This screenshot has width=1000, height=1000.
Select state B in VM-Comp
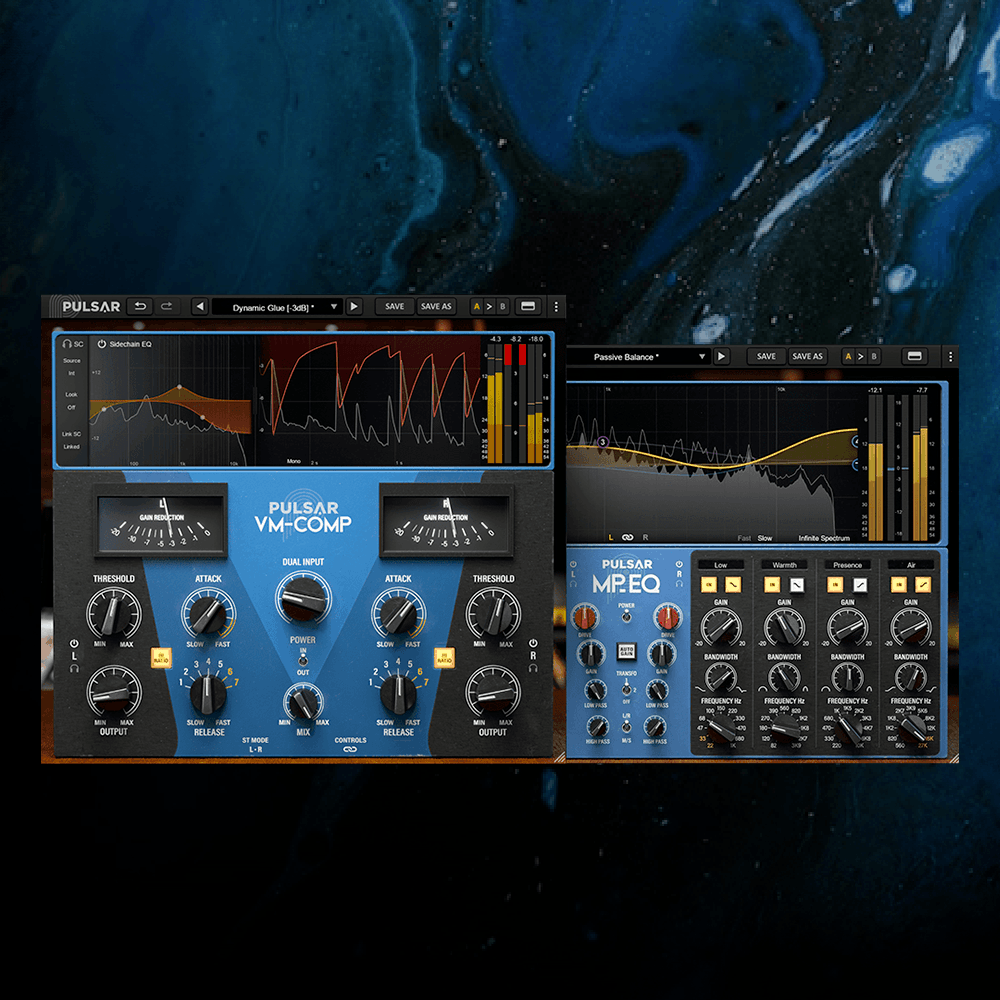point(503,307)
